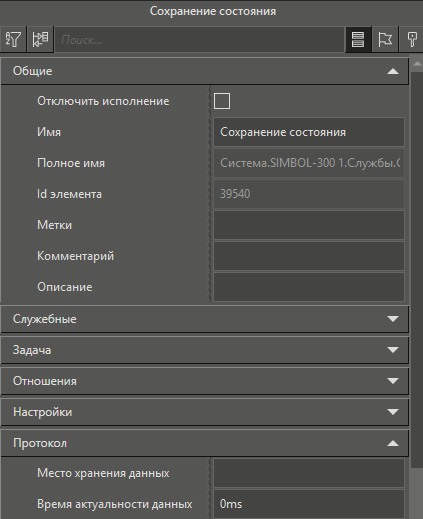Image resolution: width=423 pixels, height=519 pixels.
Task: Expand the Отношения section
Action: [x=205, y=381]
